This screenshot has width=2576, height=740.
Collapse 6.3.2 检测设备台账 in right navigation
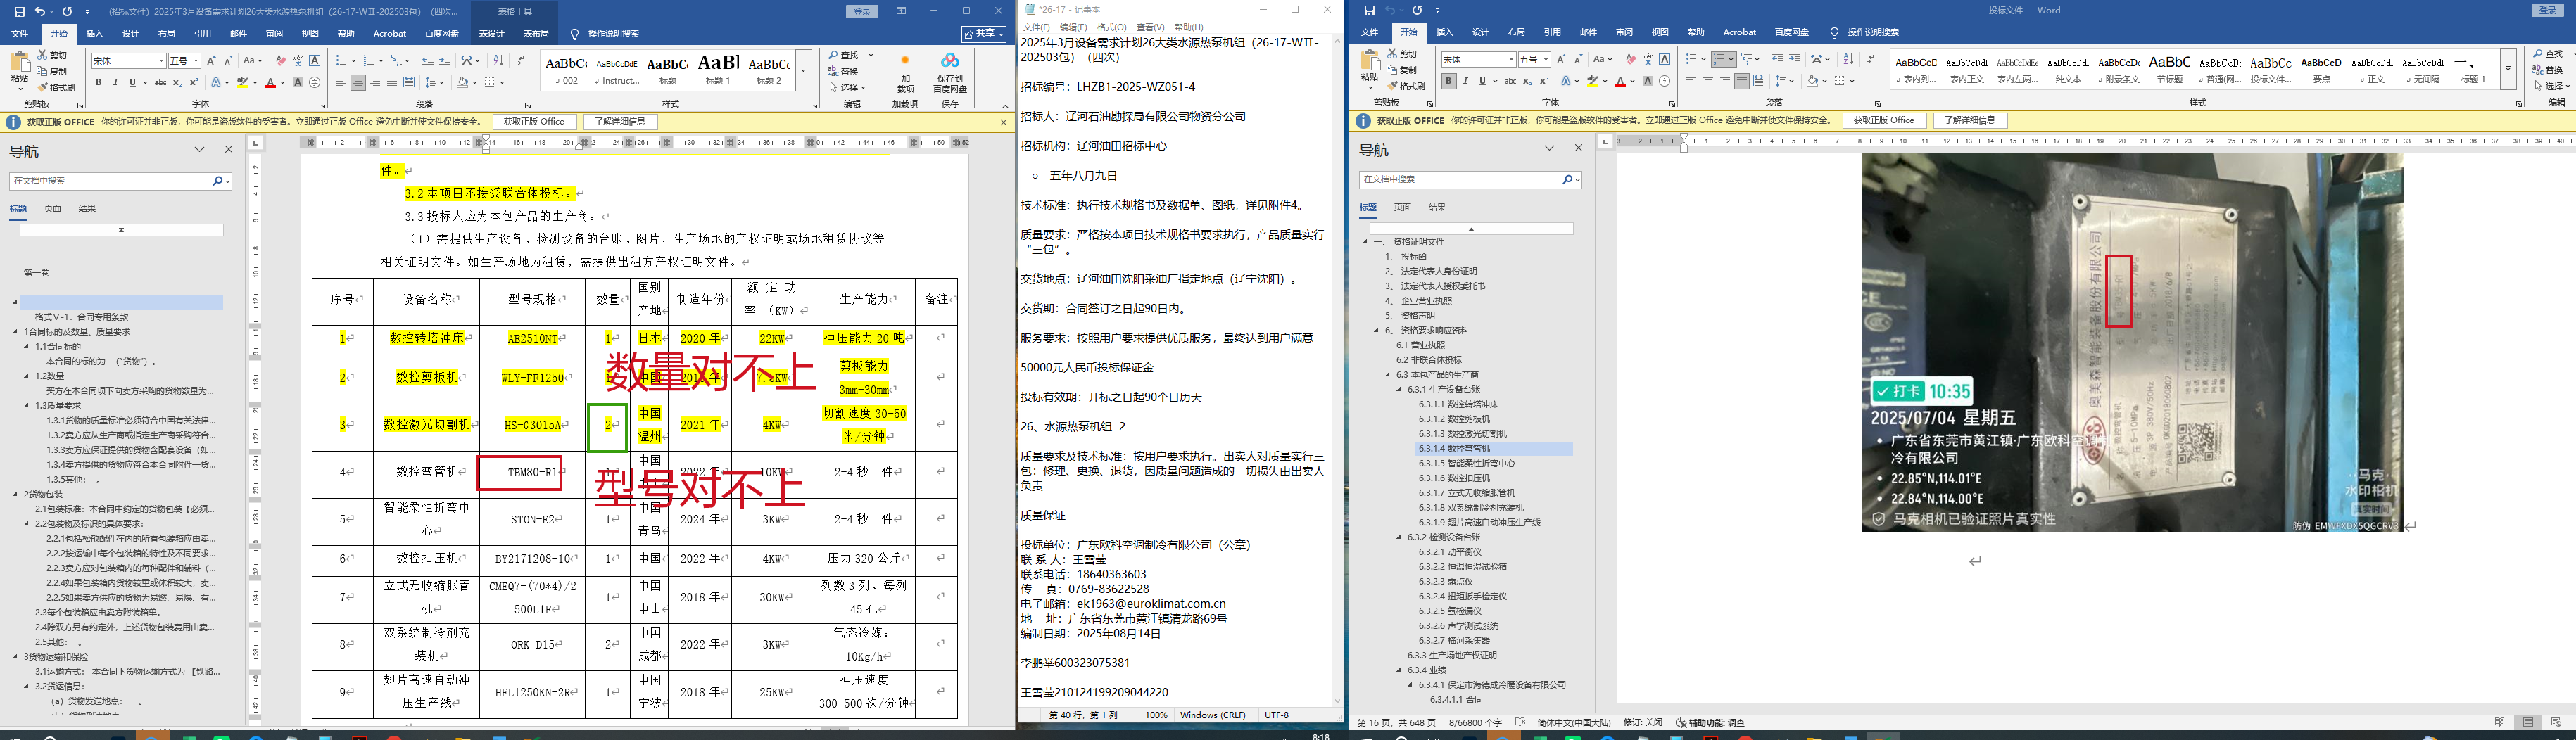(x=1399, y=537)
